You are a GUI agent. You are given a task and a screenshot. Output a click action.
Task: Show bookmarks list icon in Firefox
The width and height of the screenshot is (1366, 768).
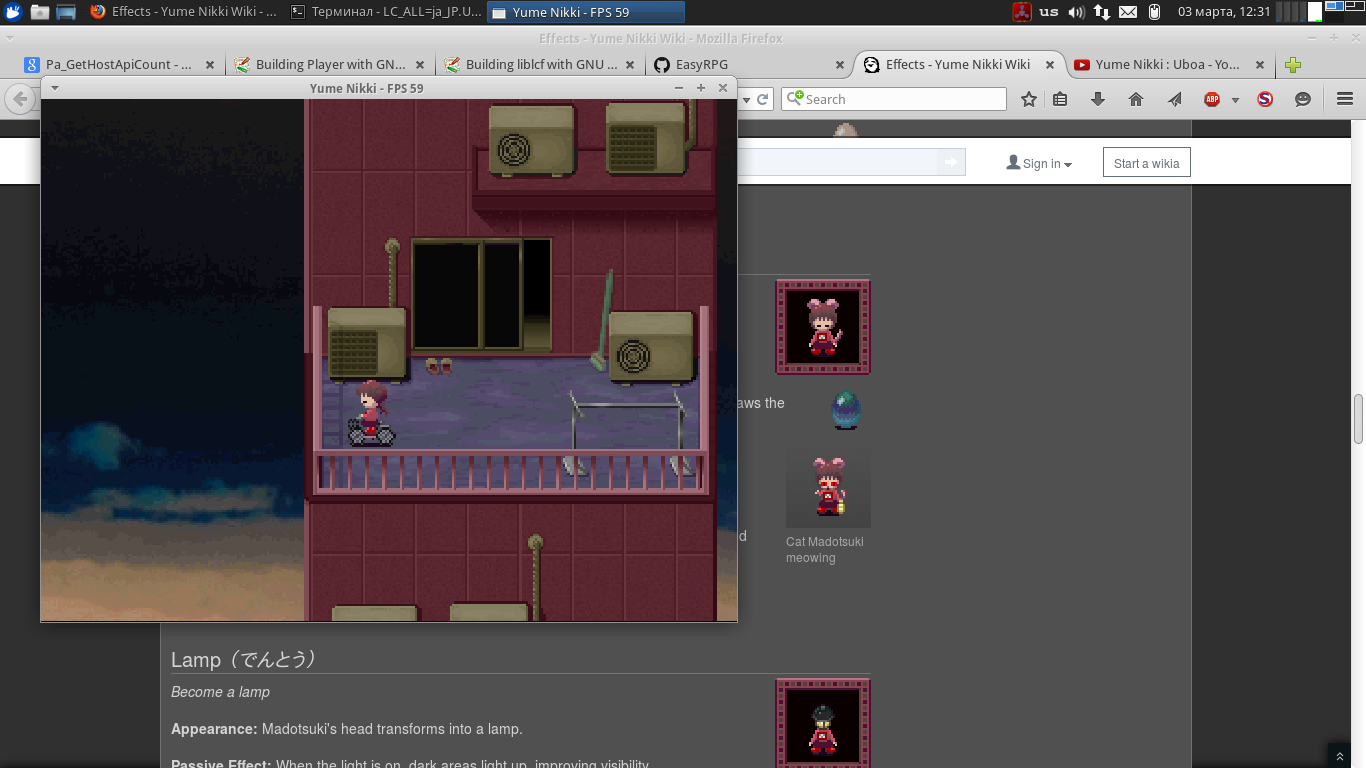pyautogui.click(x=1060, y=99)
